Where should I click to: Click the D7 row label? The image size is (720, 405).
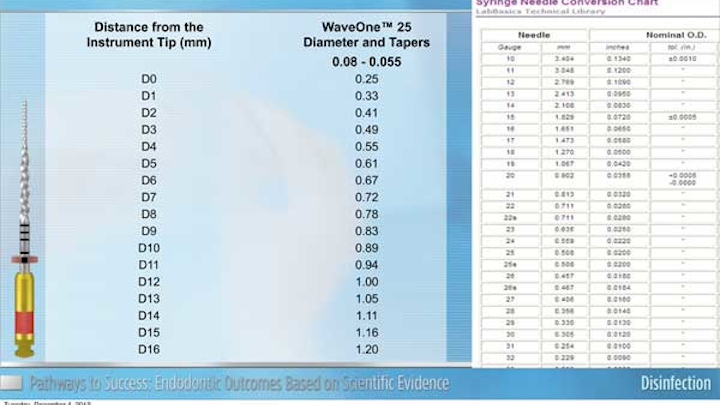[x=149, y=197]
